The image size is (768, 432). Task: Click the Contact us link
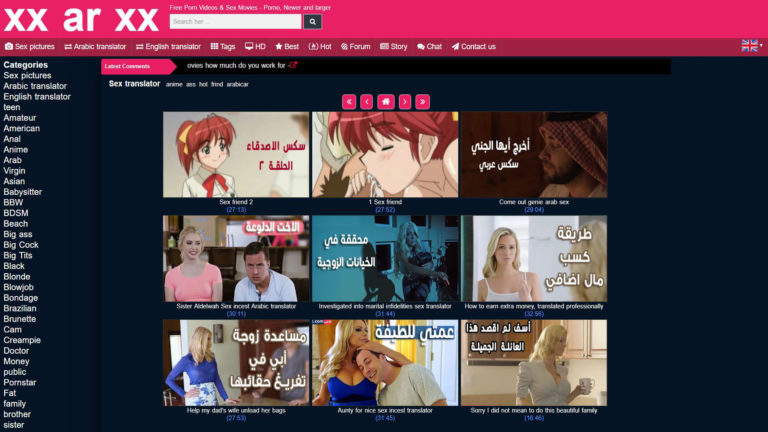pos(473,46)
